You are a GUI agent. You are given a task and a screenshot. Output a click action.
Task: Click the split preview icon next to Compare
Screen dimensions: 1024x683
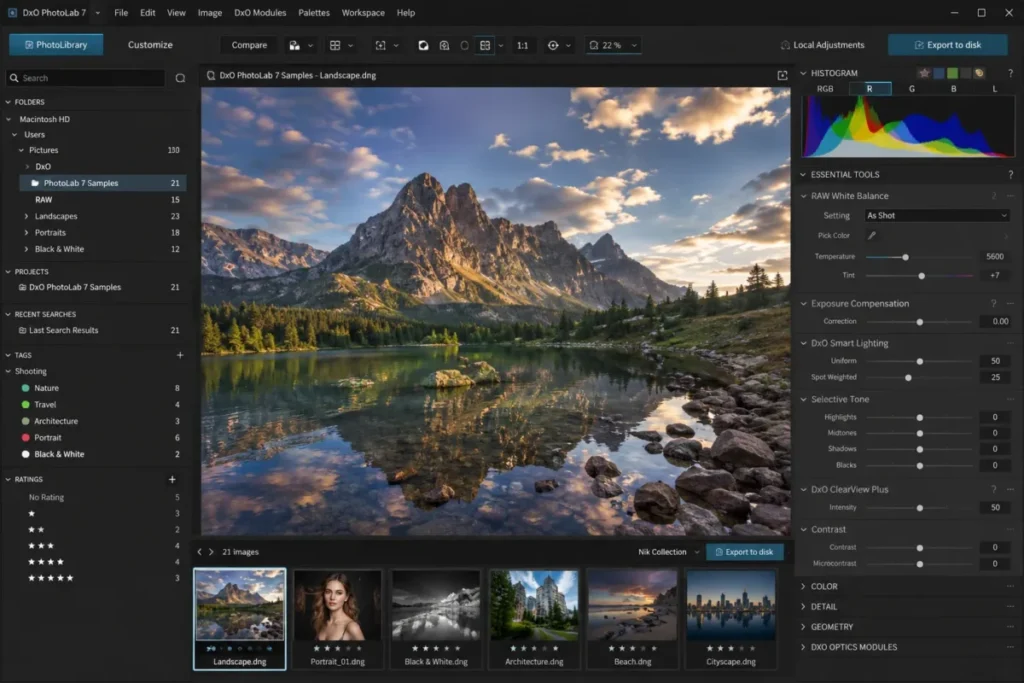pyautogui.click(x=295, y=45)
